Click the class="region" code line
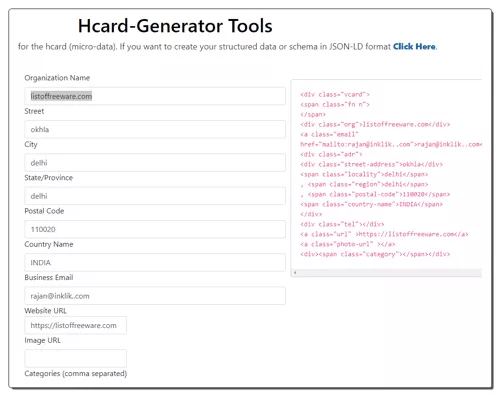Screen dimensions: 500x396 tap(364, 184)
